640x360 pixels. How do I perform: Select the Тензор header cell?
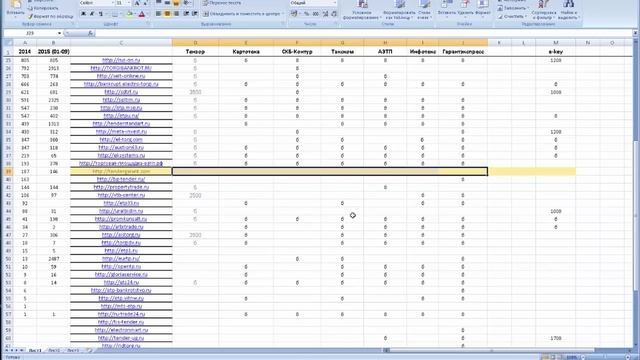195,52
